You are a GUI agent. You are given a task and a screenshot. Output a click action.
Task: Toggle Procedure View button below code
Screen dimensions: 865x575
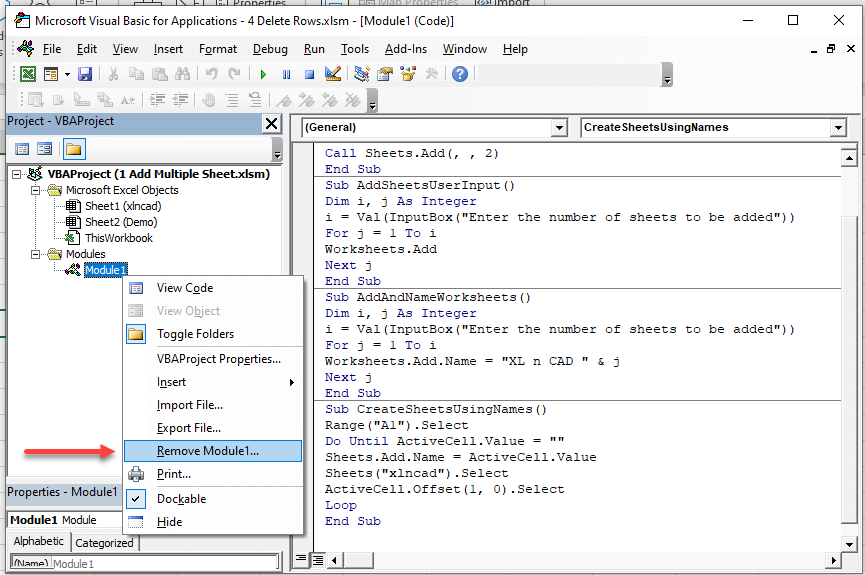pyautogui.click(x=301, y=560)
